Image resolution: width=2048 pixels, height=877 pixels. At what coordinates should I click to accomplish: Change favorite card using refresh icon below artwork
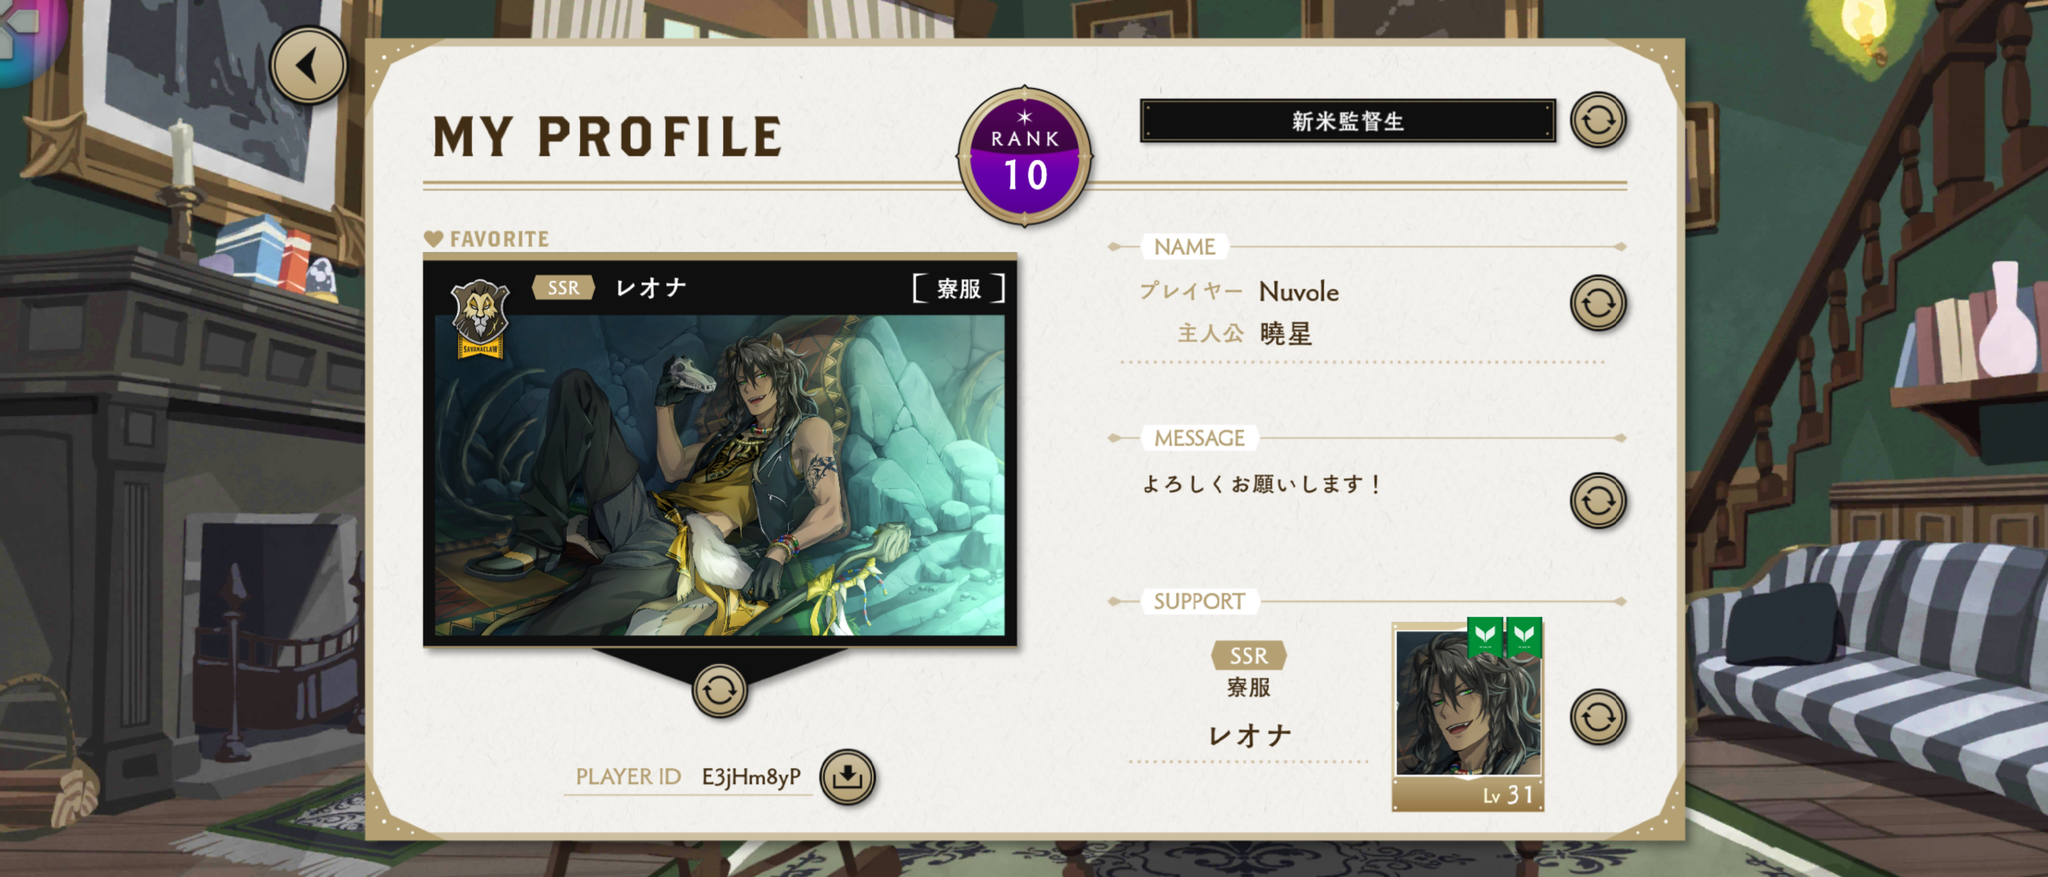pyautogui.click(x=719, y=690)
